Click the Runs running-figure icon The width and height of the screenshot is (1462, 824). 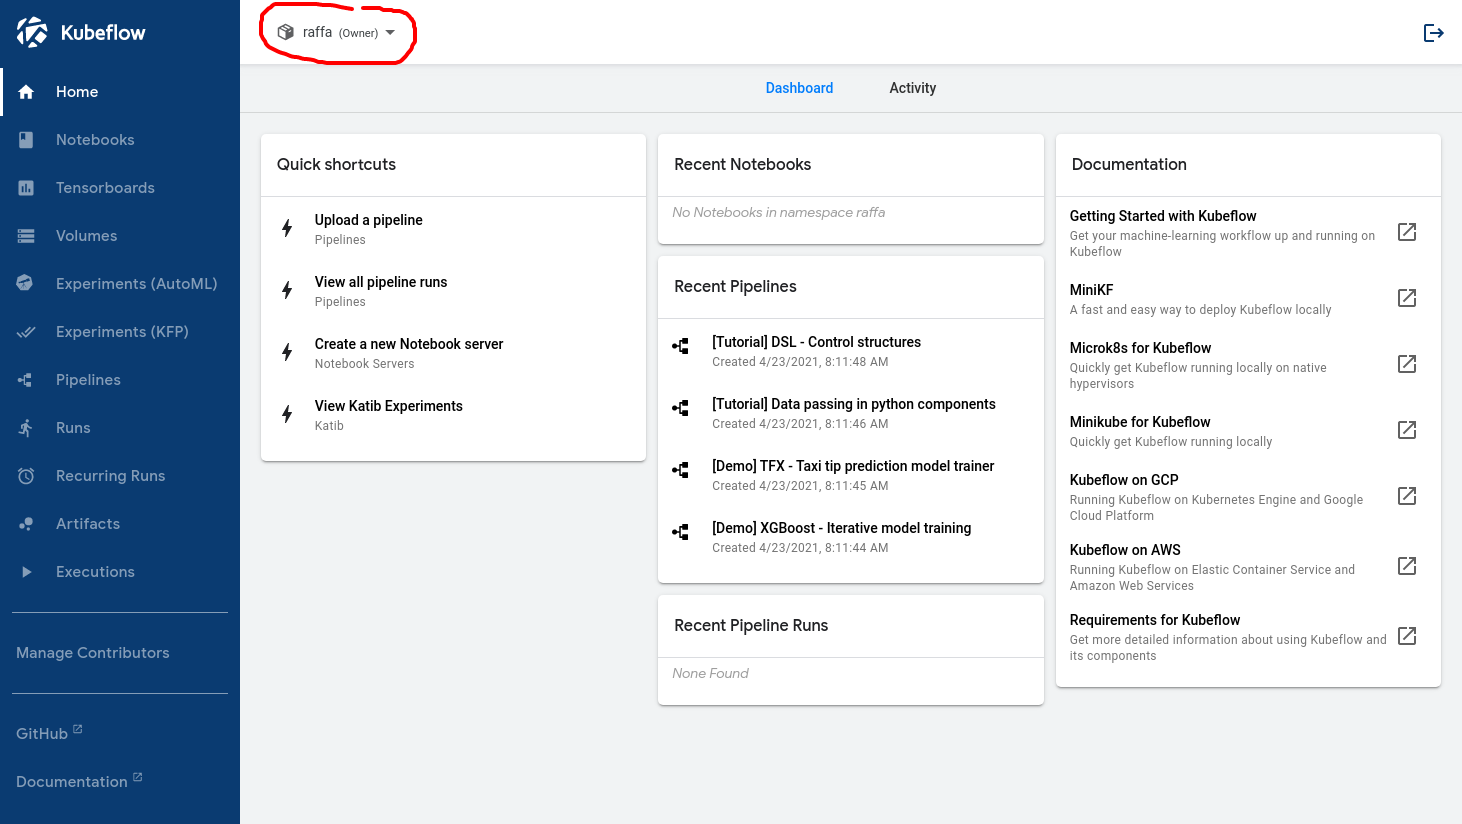[x=26, y=428]
